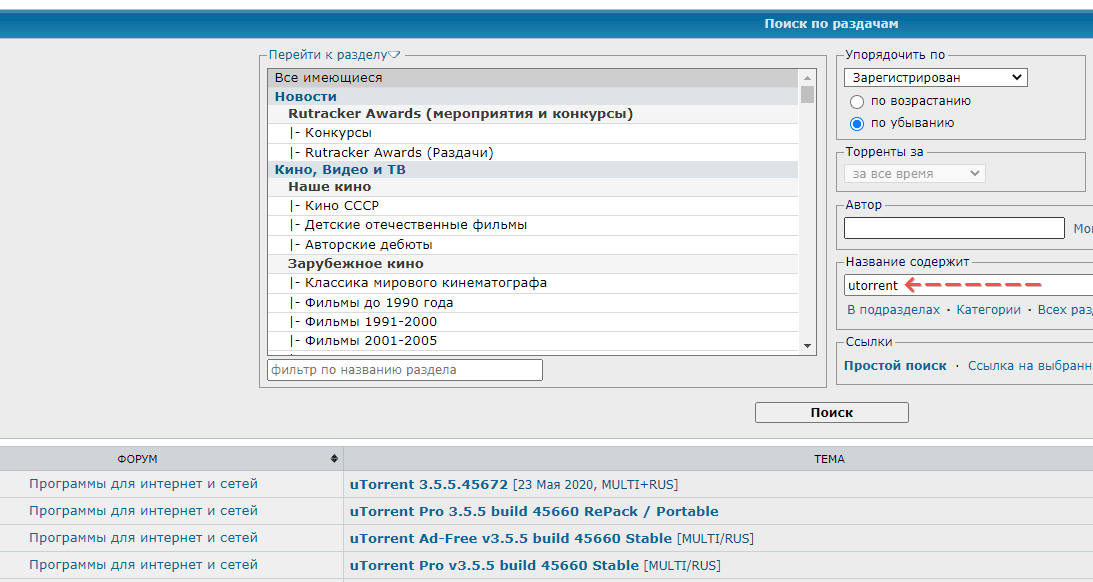Select Наше кино section
This screenshot has width=1093, height=582.
pos(533,187)
